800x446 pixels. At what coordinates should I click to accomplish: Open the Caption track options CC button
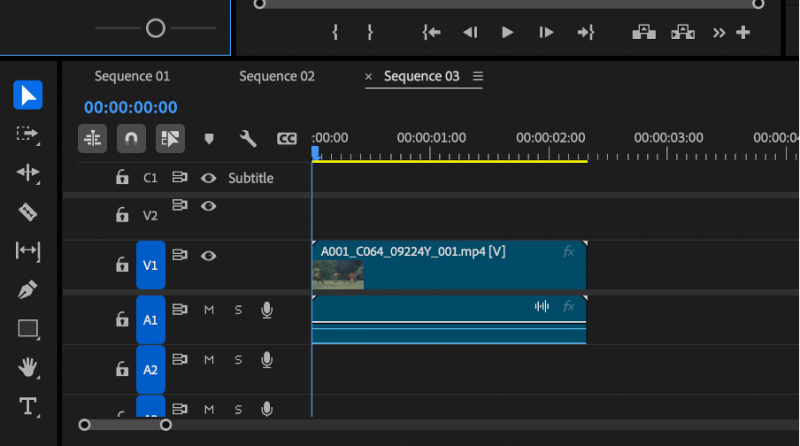coord(287,139)
